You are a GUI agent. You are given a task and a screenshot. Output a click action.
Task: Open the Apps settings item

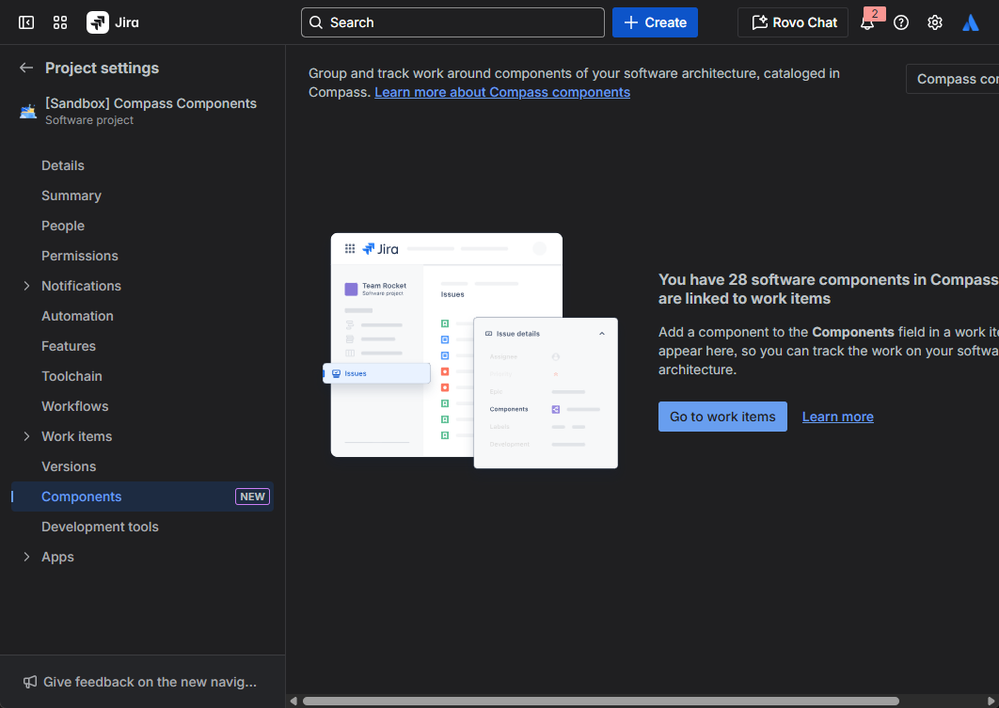click(x=142, y=557)
